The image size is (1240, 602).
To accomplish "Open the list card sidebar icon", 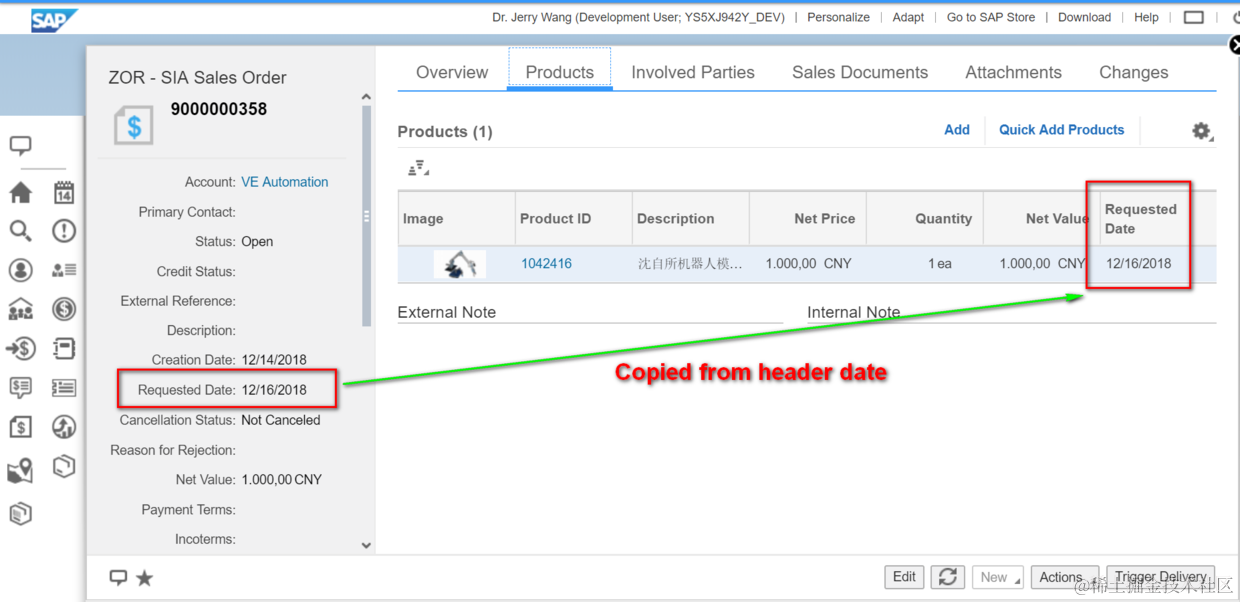I will click(x=64, y=388).
